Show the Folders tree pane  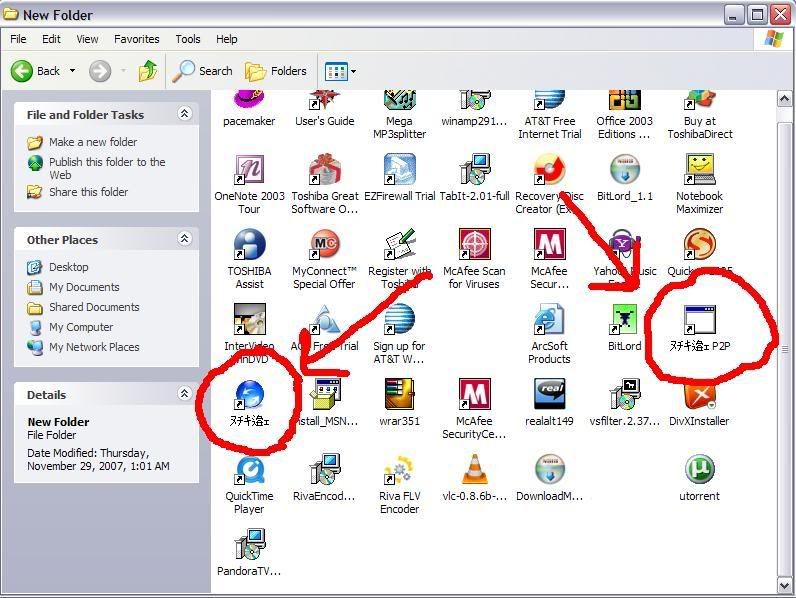pyautogui.click(x=276, y=71)
